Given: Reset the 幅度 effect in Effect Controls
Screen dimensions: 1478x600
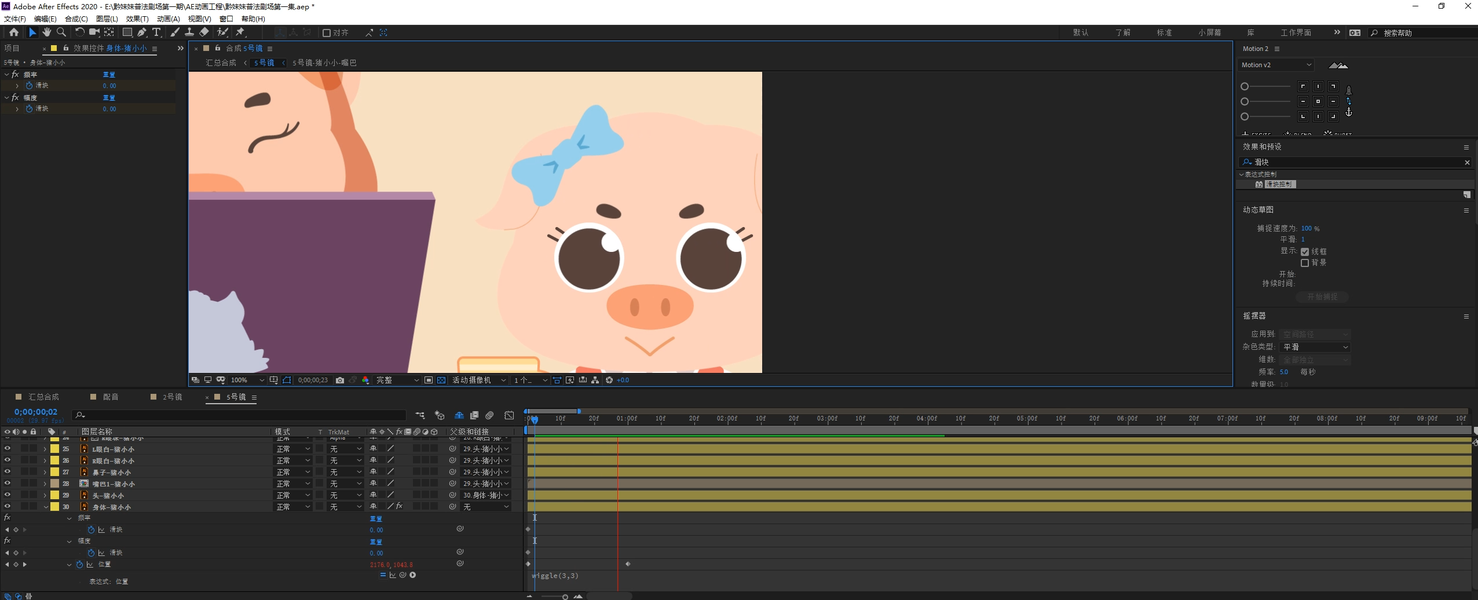Looking at the screenshot, I should (109, 98).
